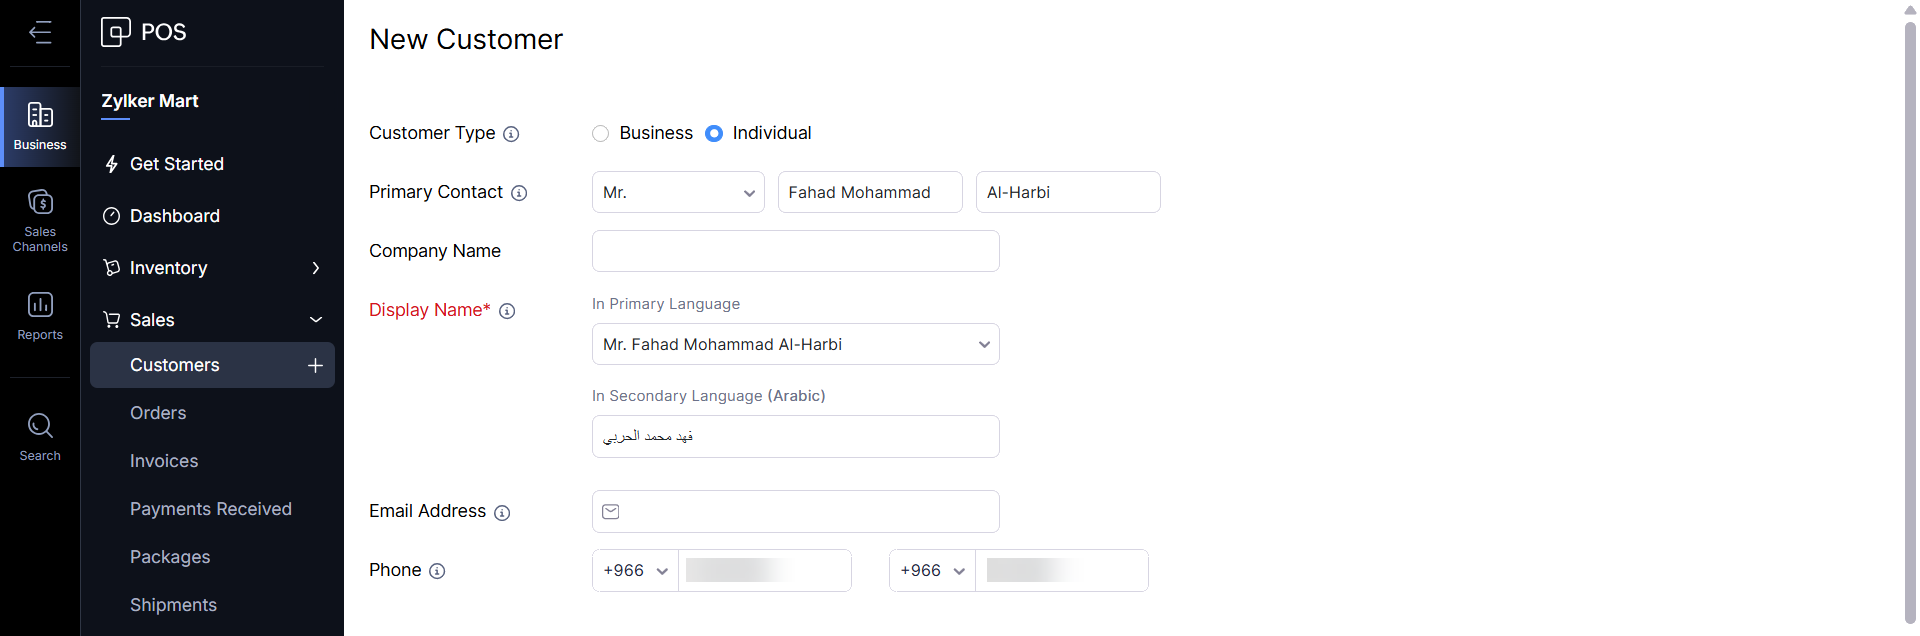Click the info icon beside Display Name
Viewport: 1920px width, 636px height.
click(507, 311)
